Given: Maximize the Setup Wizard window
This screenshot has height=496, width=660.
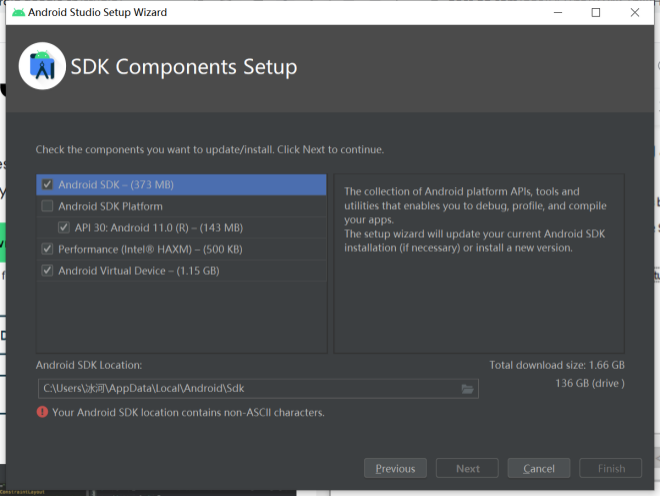Looking at the screenshot, I should coord(596,13).
